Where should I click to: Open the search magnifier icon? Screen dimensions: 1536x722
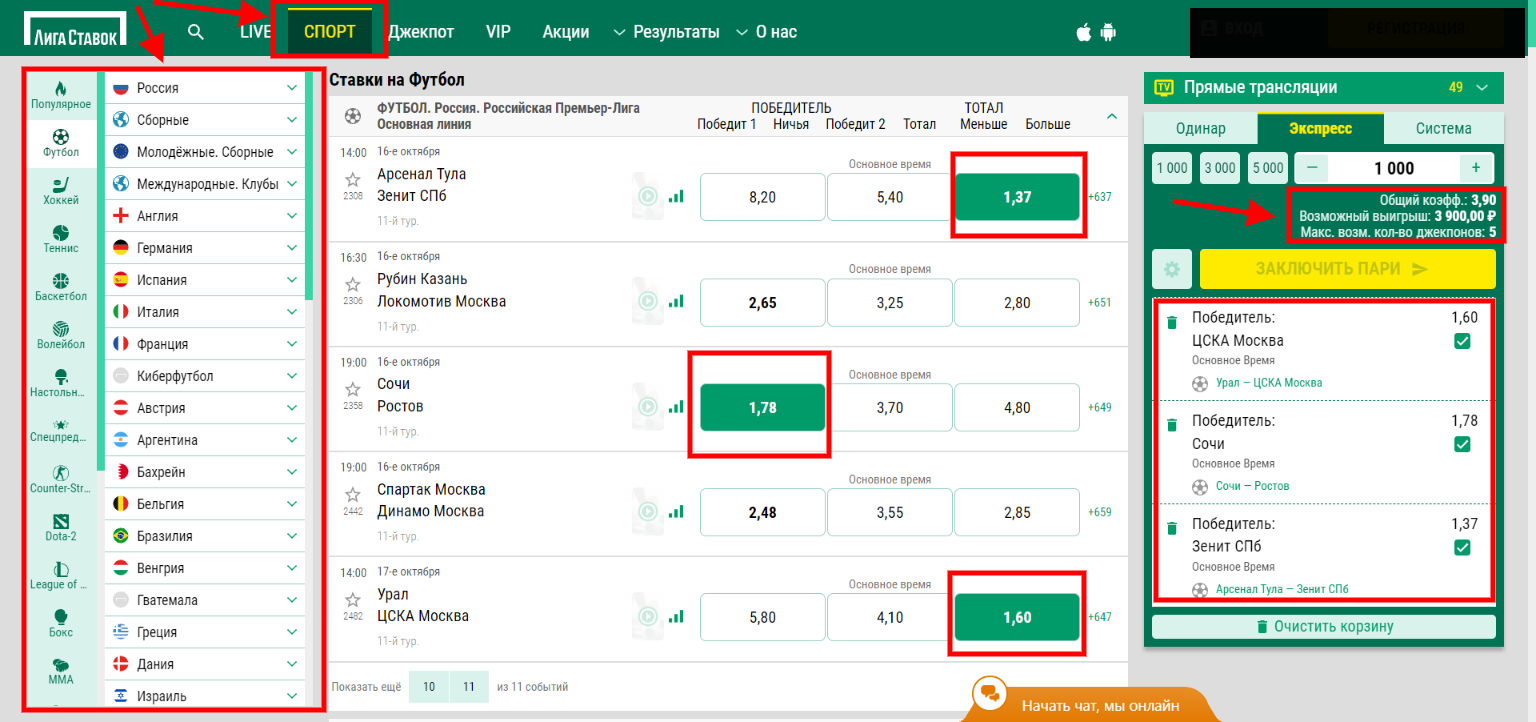pos(196,32)
